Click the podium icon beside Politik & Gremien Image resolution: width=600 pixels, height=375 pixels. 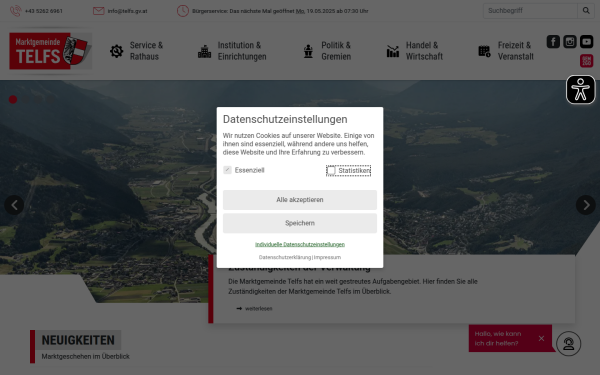coord(308,51)
